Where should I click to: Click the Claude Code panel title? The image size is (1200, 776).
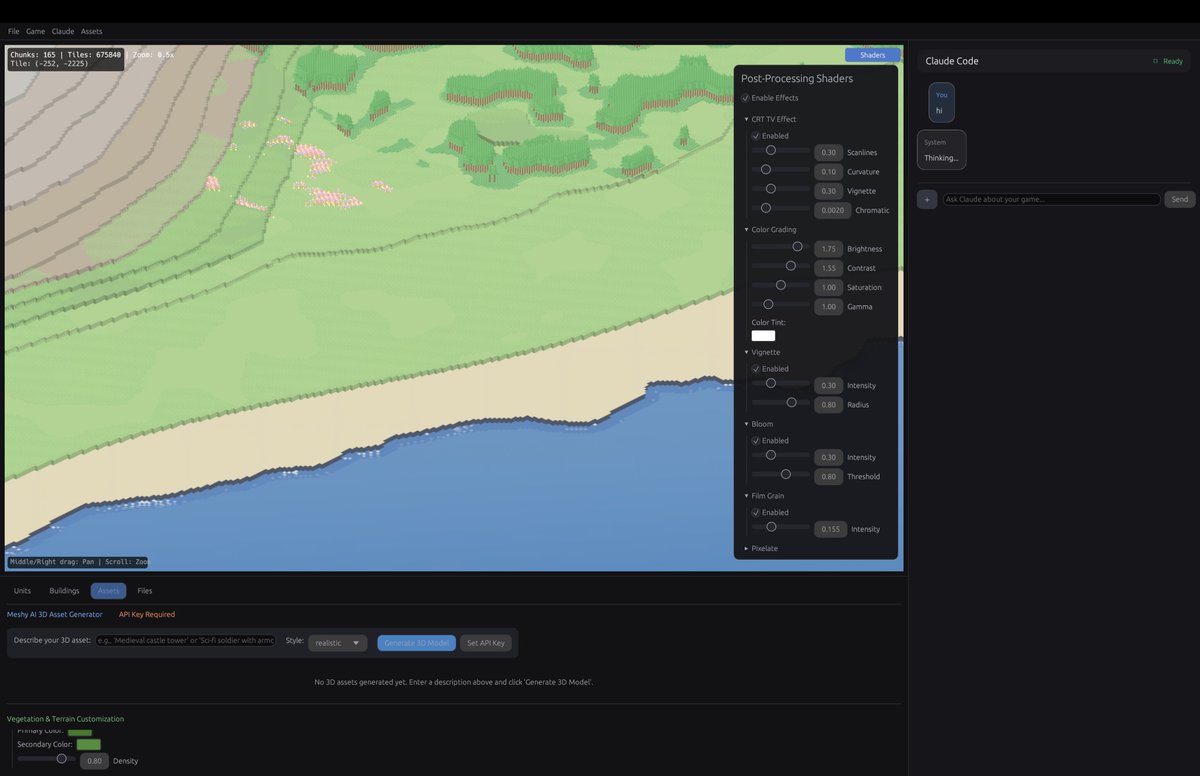coord(952,61)
